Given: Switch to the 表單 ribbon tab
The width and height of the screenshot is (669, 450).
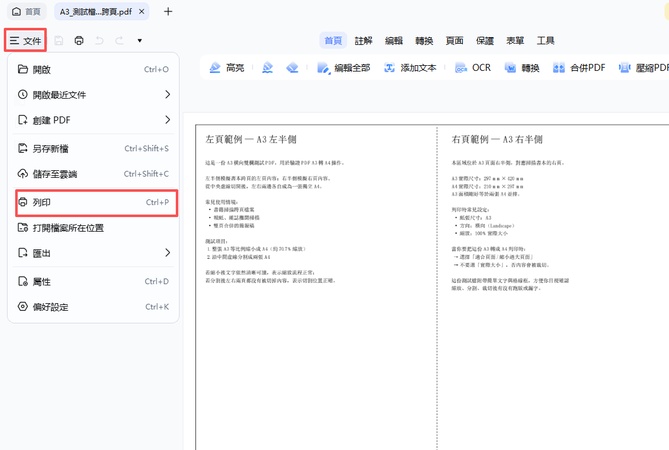Looking at the screenshot, I should coord(515,41).
